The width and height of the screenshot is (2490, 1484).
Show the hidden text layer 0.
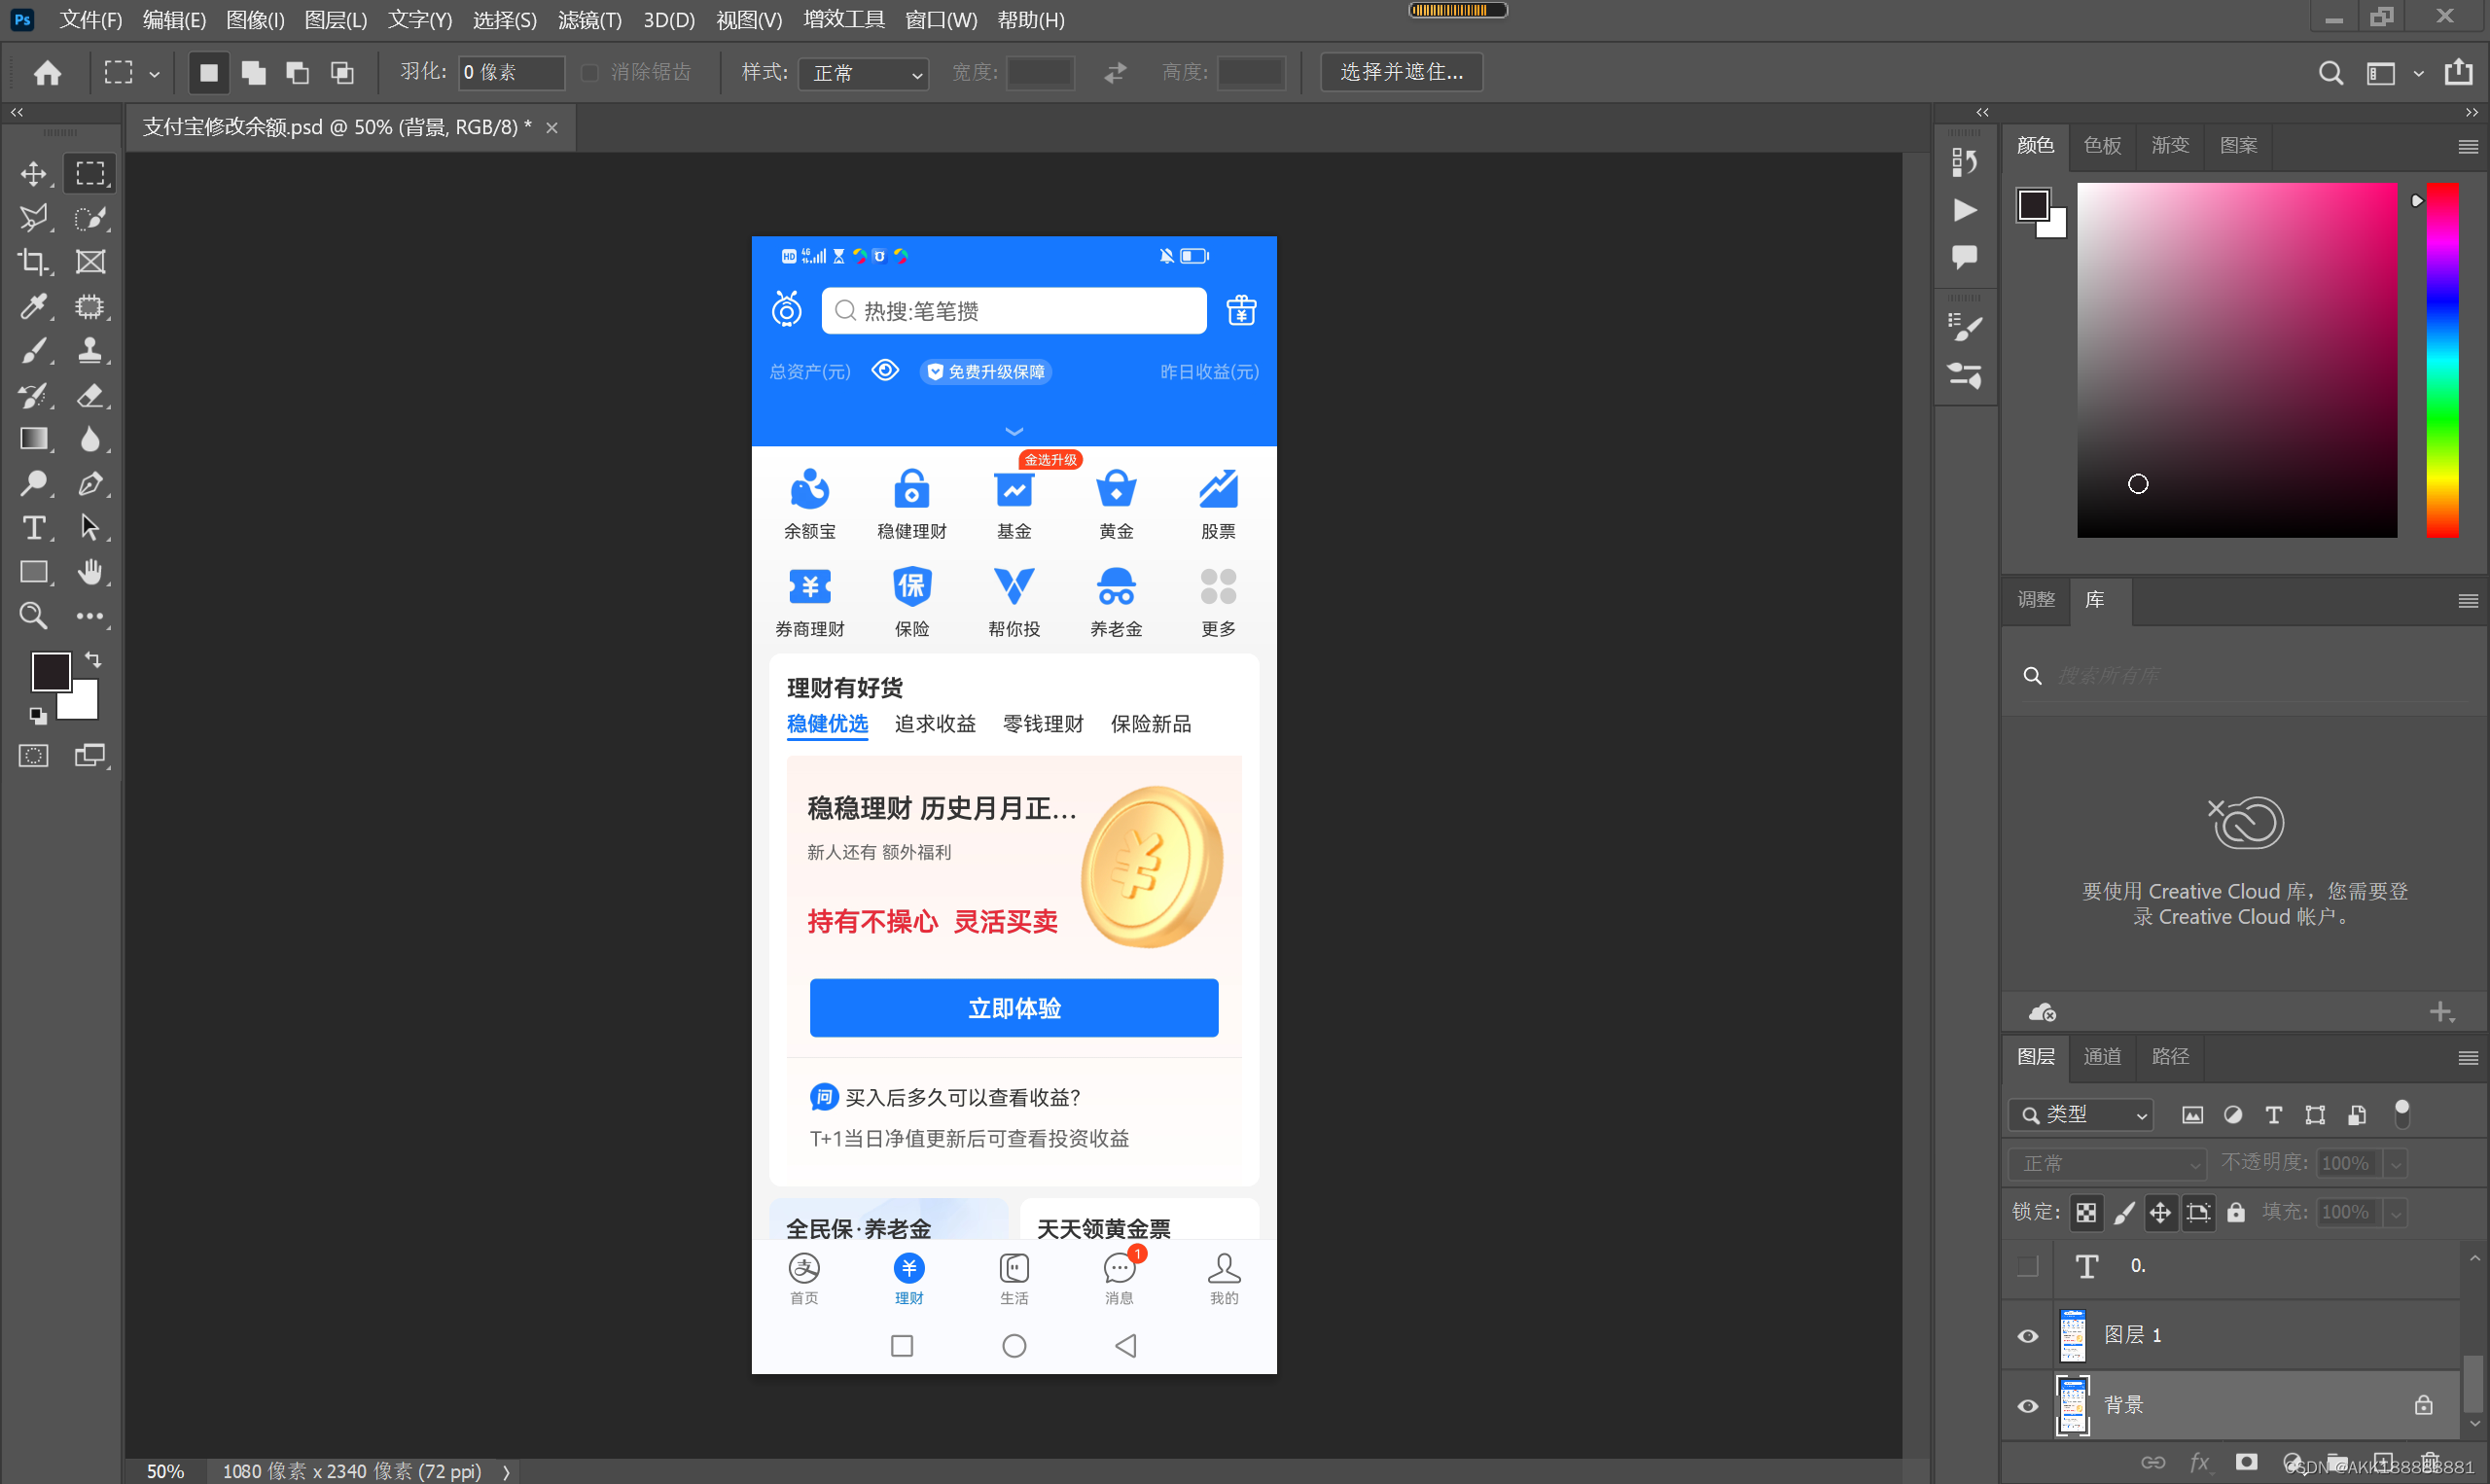click(2027, 1267)
